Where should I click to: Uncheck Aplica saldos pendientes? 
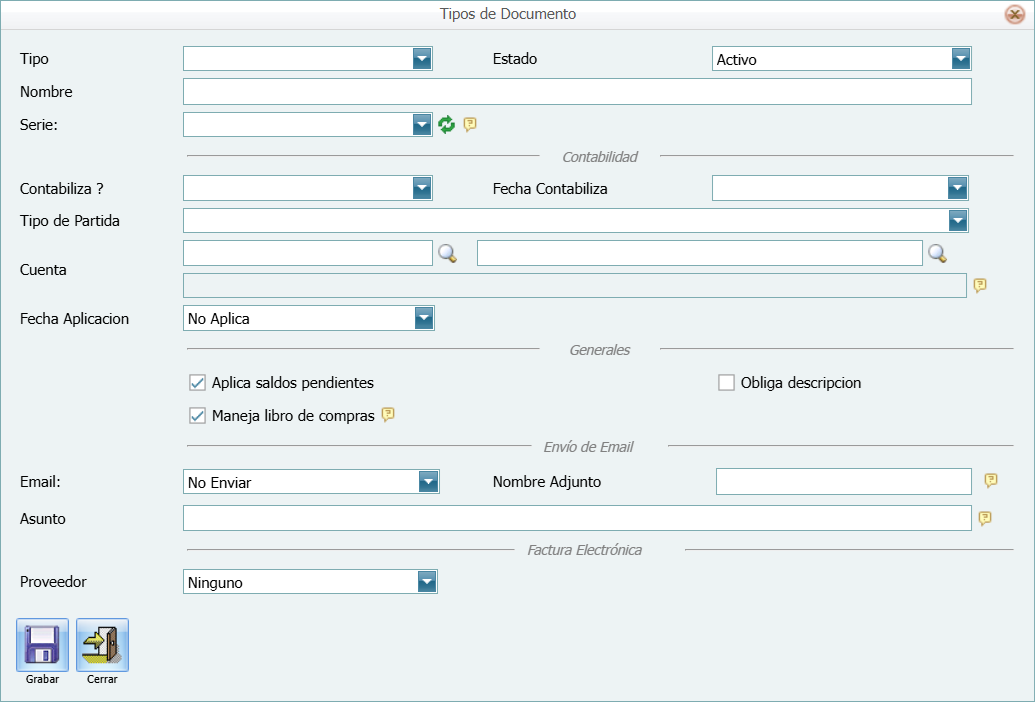point(197,383)
